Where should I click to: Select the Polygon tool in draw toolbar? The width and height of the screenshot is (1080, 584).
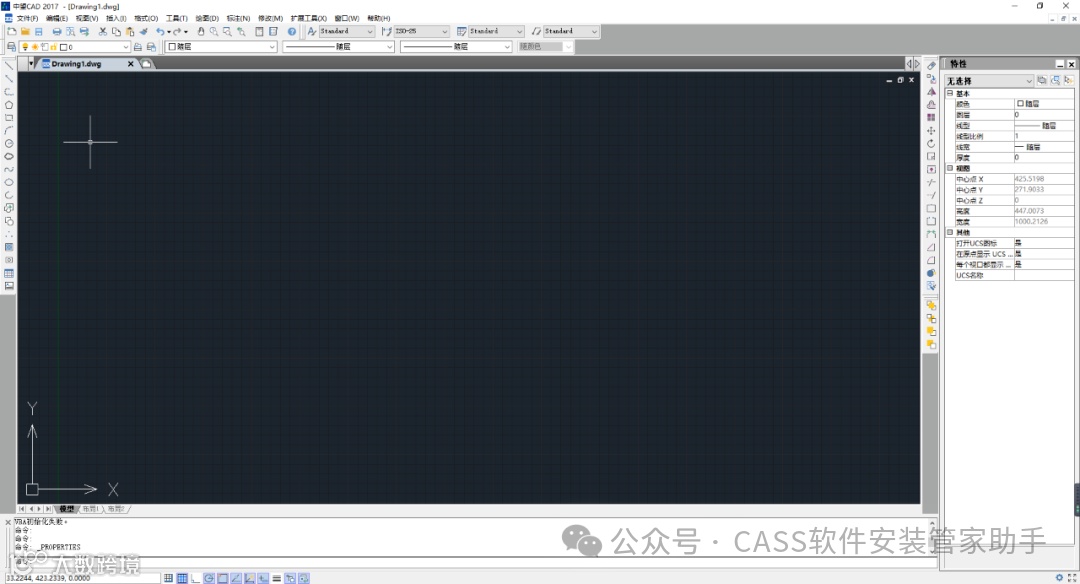pyautogui.click(x=9, y=105)
